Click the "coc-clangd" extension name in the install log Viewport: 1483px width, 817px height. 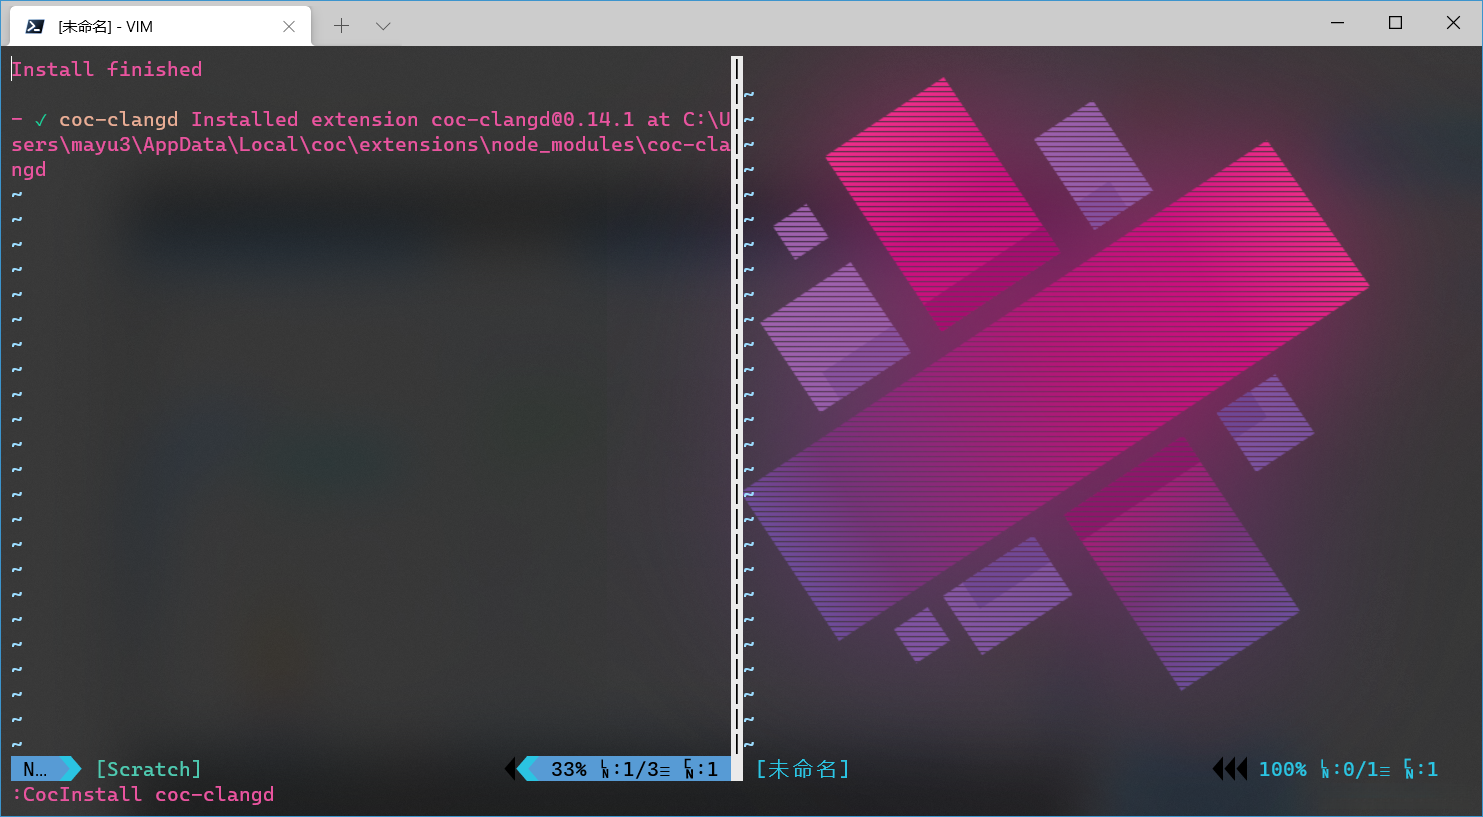point(118,120)
